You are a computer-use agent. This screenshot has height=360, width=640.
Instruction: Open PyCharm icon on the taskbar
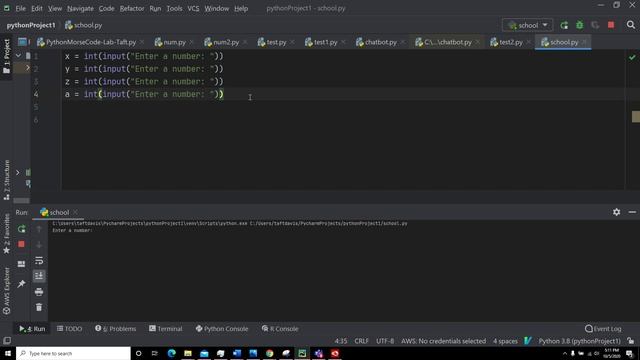coord(302,353)
